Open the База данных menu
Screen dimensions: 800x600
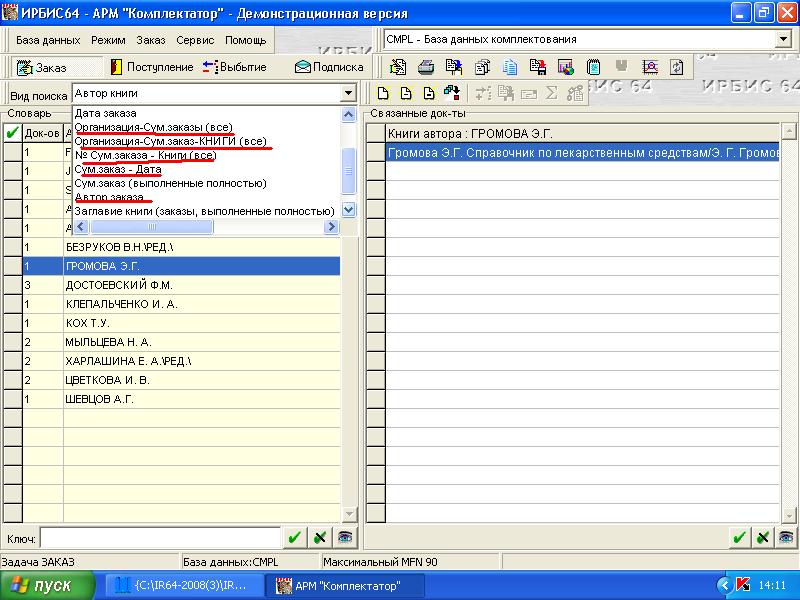[x=48, y=40]
